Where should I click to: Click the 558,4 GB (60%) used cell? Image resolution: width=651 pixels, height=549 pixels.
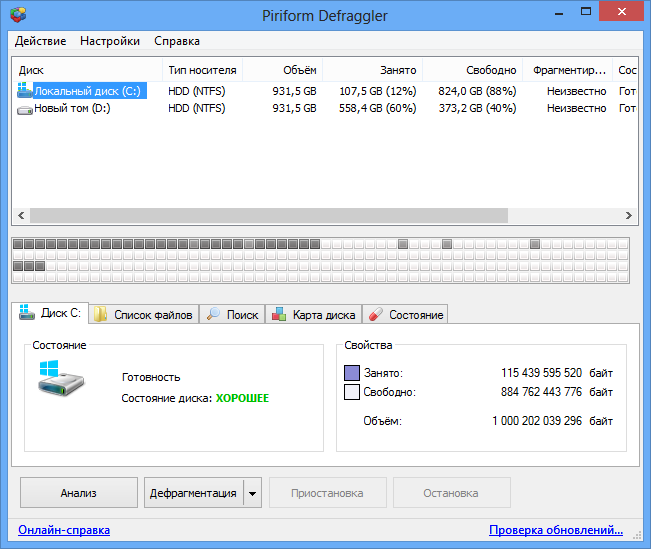coord(377,108)
